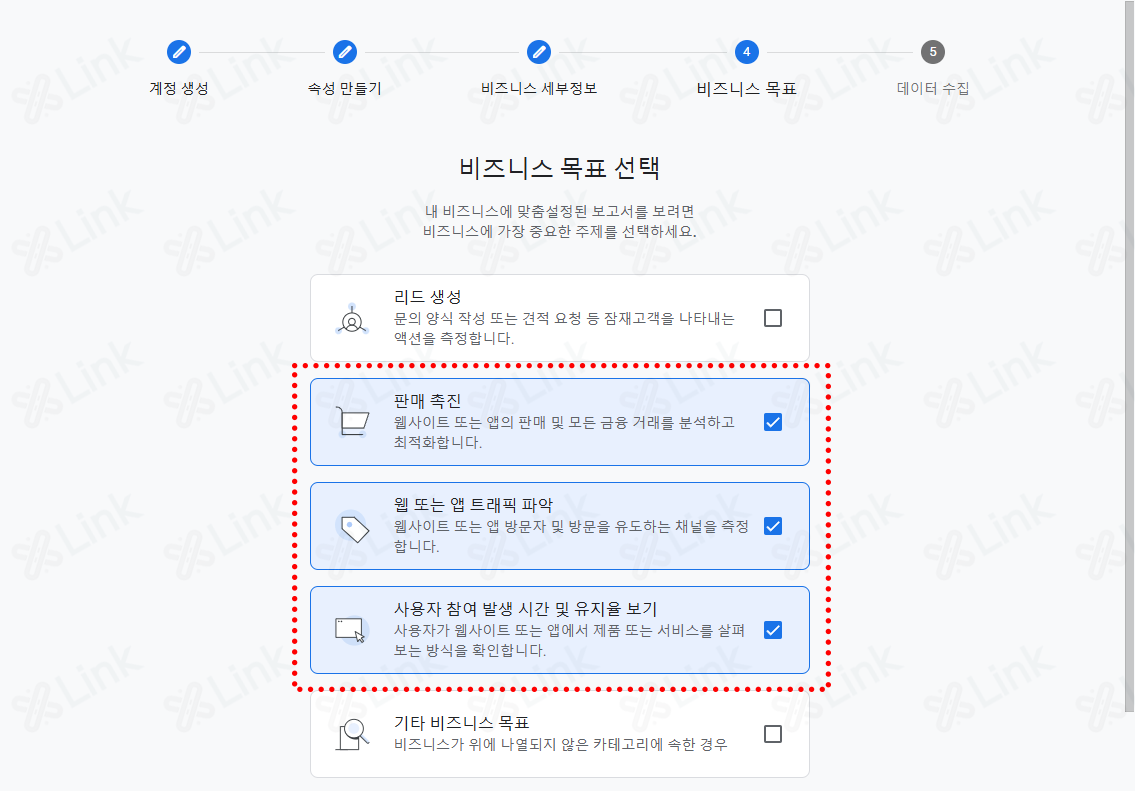The height and width of the screenshot is (791, 1135).
Task: Click the browser cursor icon for engagement
Action: point(352,630)
